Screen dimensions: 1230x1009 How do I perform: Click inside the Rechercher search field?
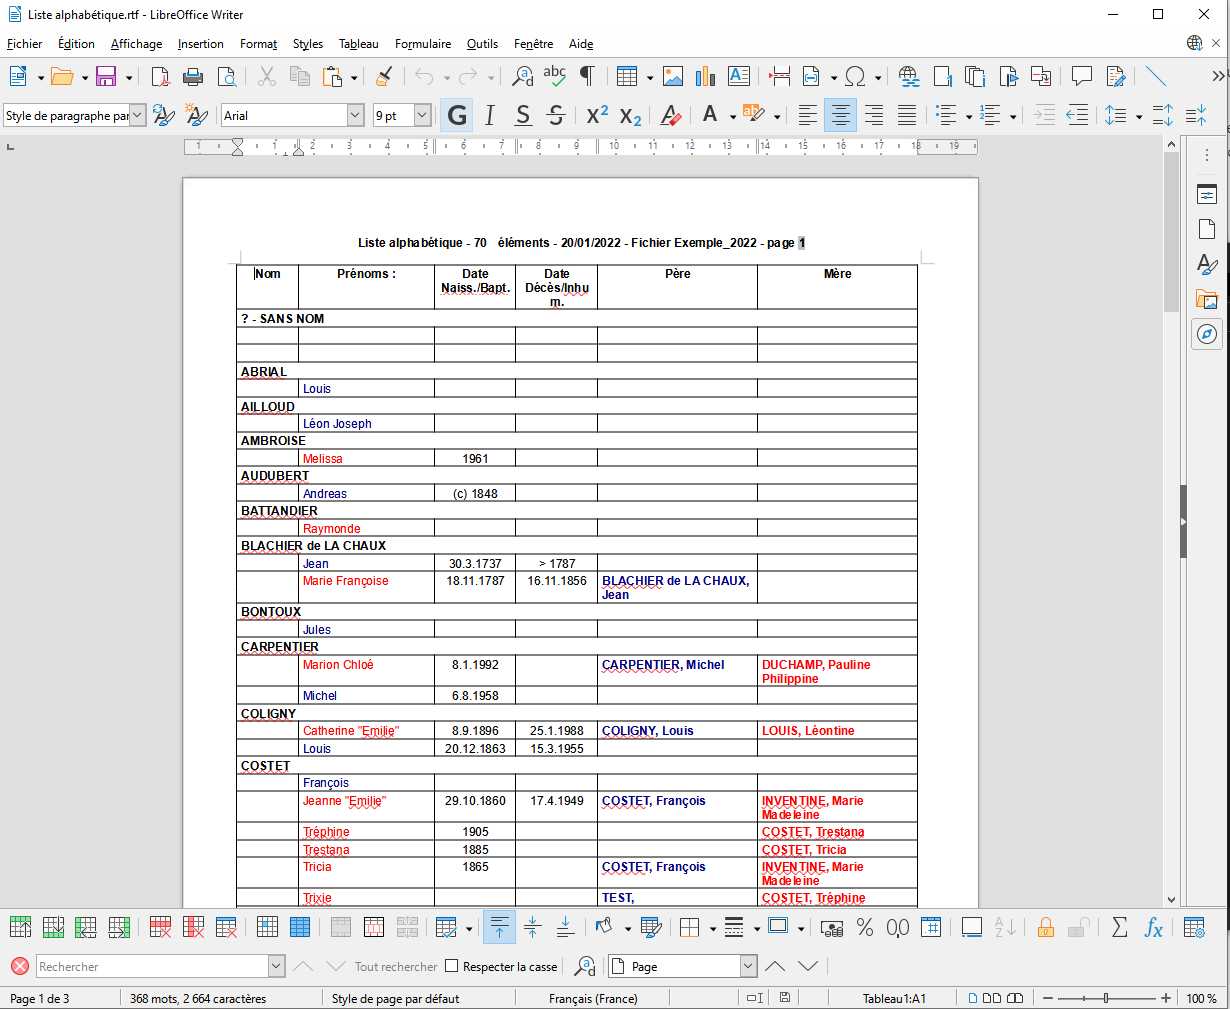click(155, 965)
